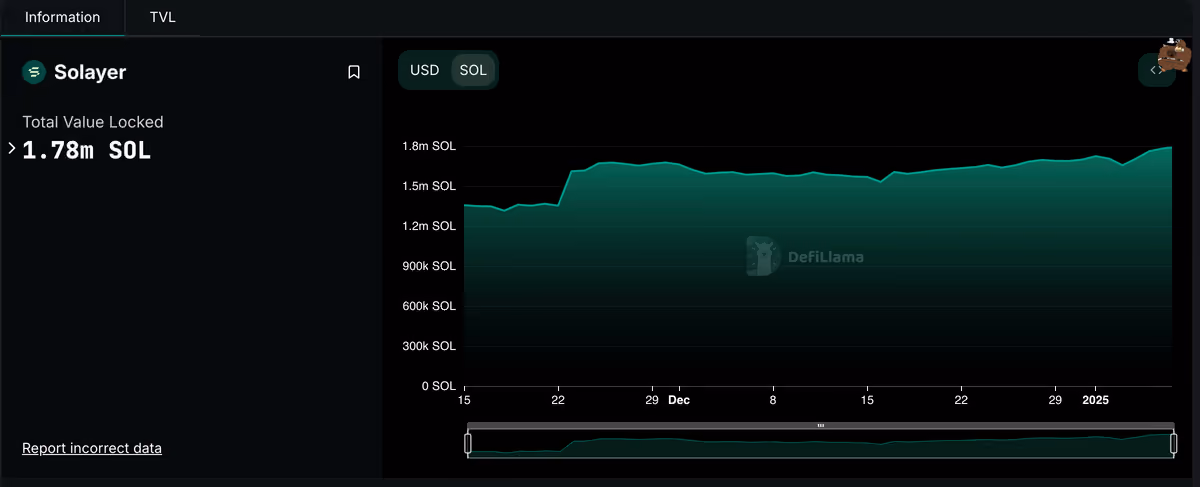This screenshot has width=1200, height=487.
Task: Switch chart denomination to USD
Action: point(425,70)
